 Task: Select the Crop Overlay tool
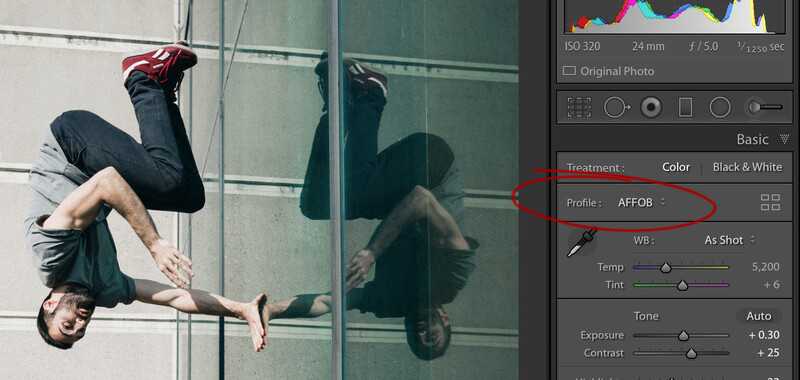click(x=579, y=107)
